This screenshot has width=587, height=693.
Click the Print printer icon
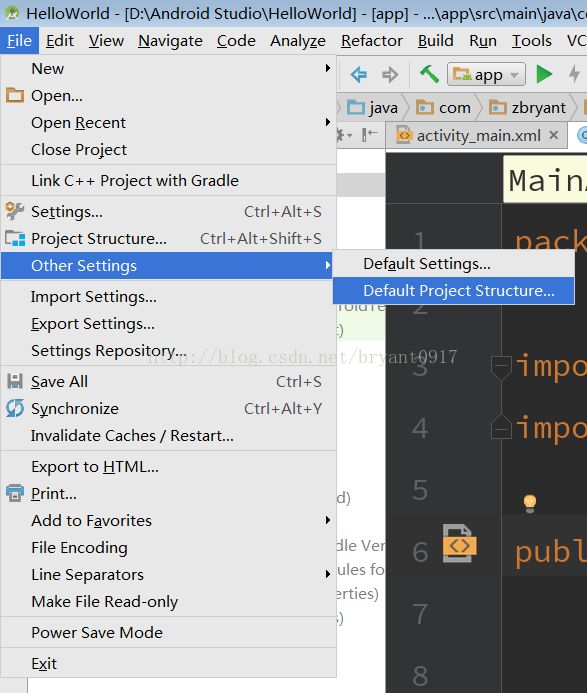point(15,493)
